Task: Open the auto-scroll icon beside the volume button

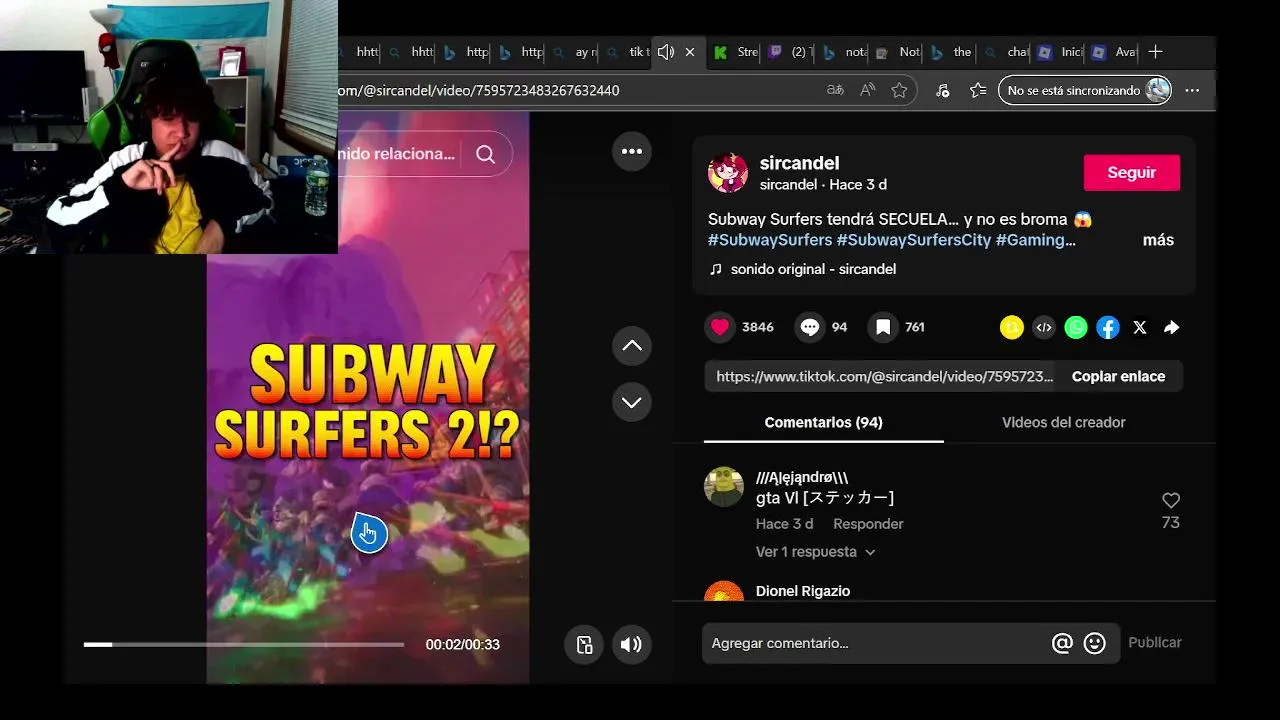Action: pos(585,644)
